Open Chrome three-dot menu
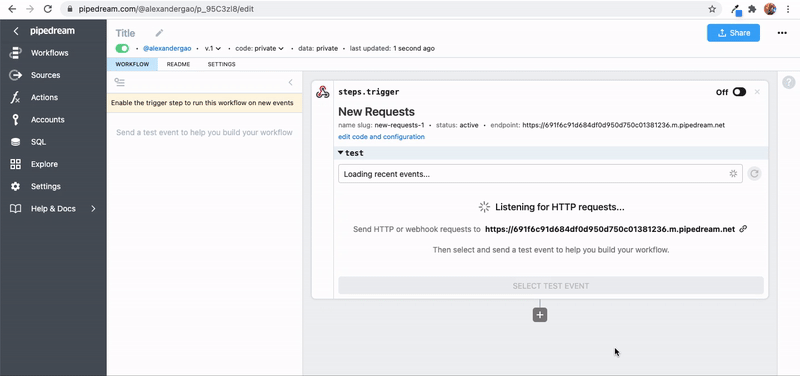Image resolution: width=800 pixels, height=376 pixels. [x=788, y=9]
